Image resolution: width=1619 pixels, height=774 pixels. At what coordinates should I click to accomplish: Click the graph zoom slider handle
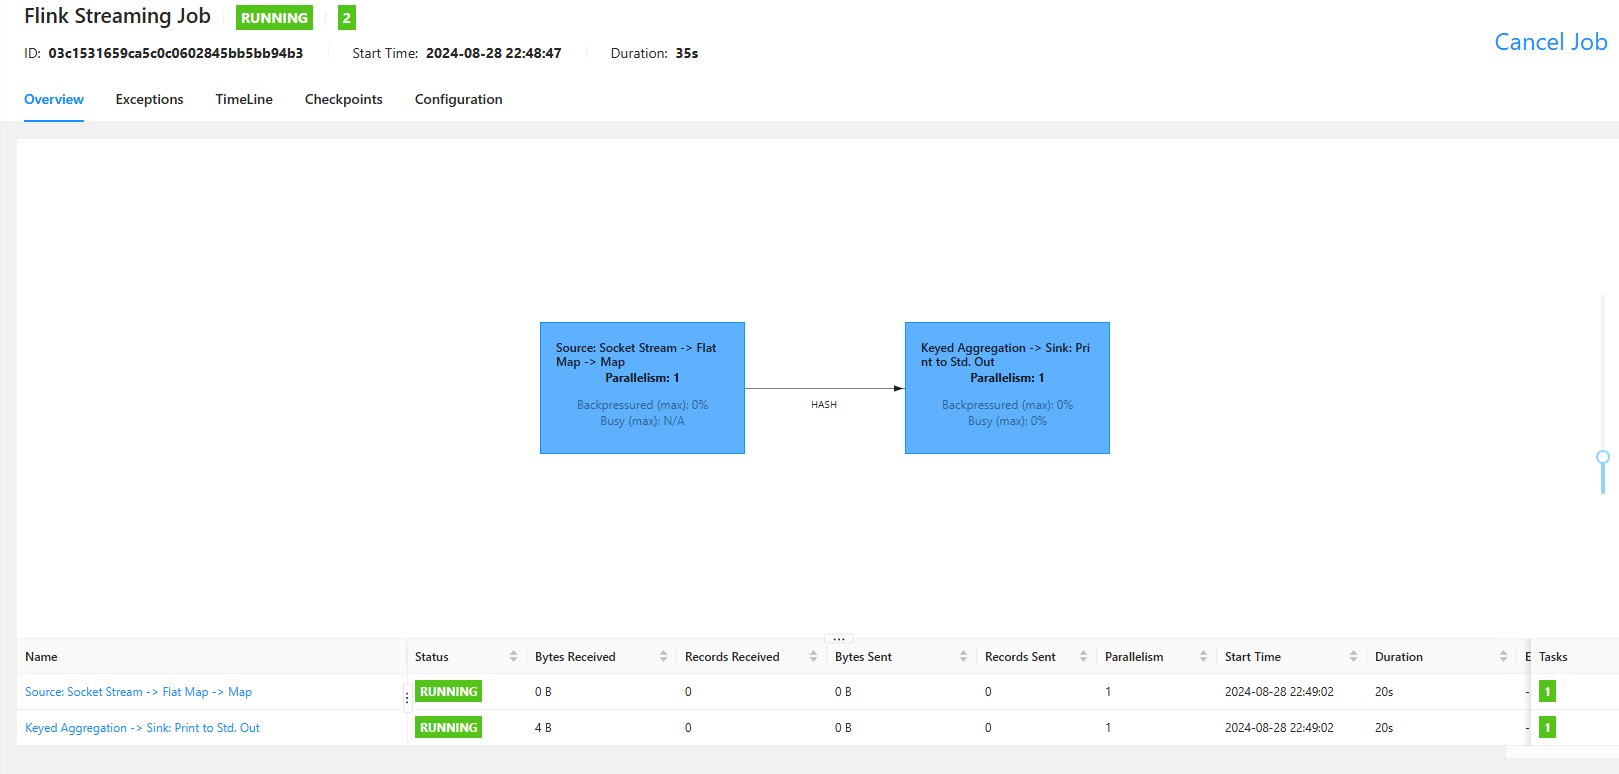tap(1603, 457)
